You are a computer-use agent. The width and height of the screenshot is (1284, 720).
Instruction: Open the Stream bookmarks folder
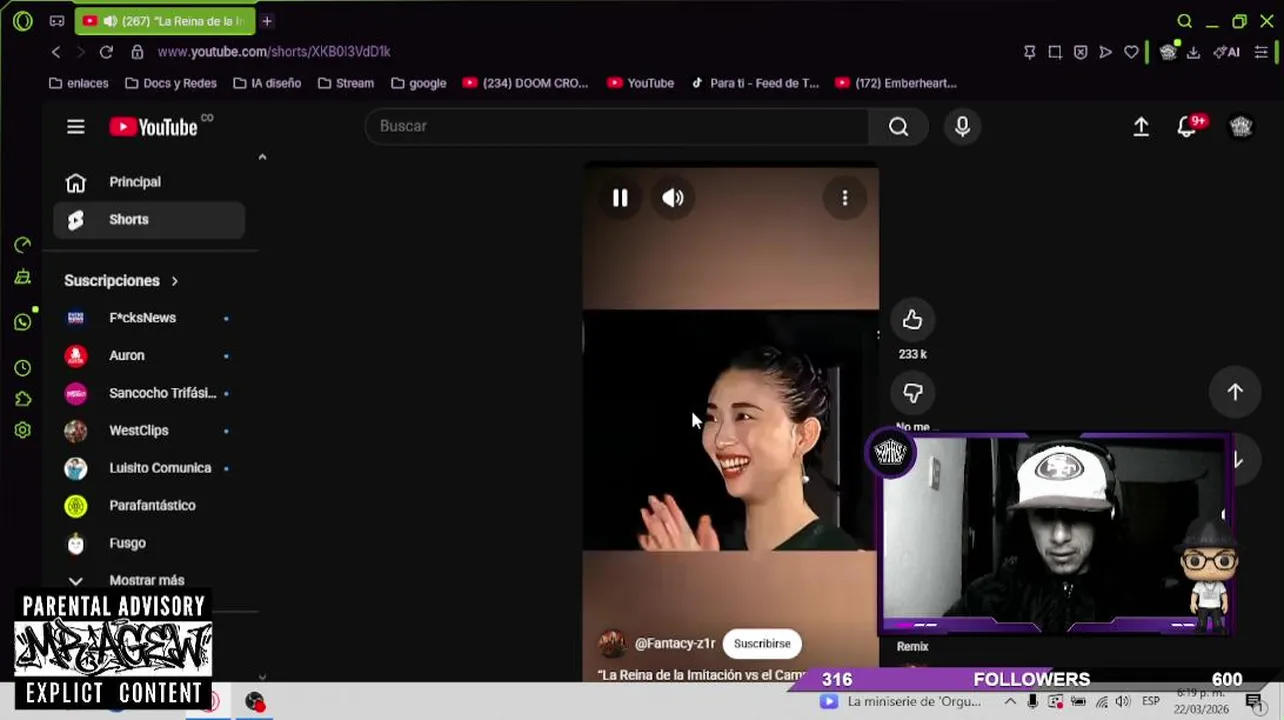click(345, 83)
